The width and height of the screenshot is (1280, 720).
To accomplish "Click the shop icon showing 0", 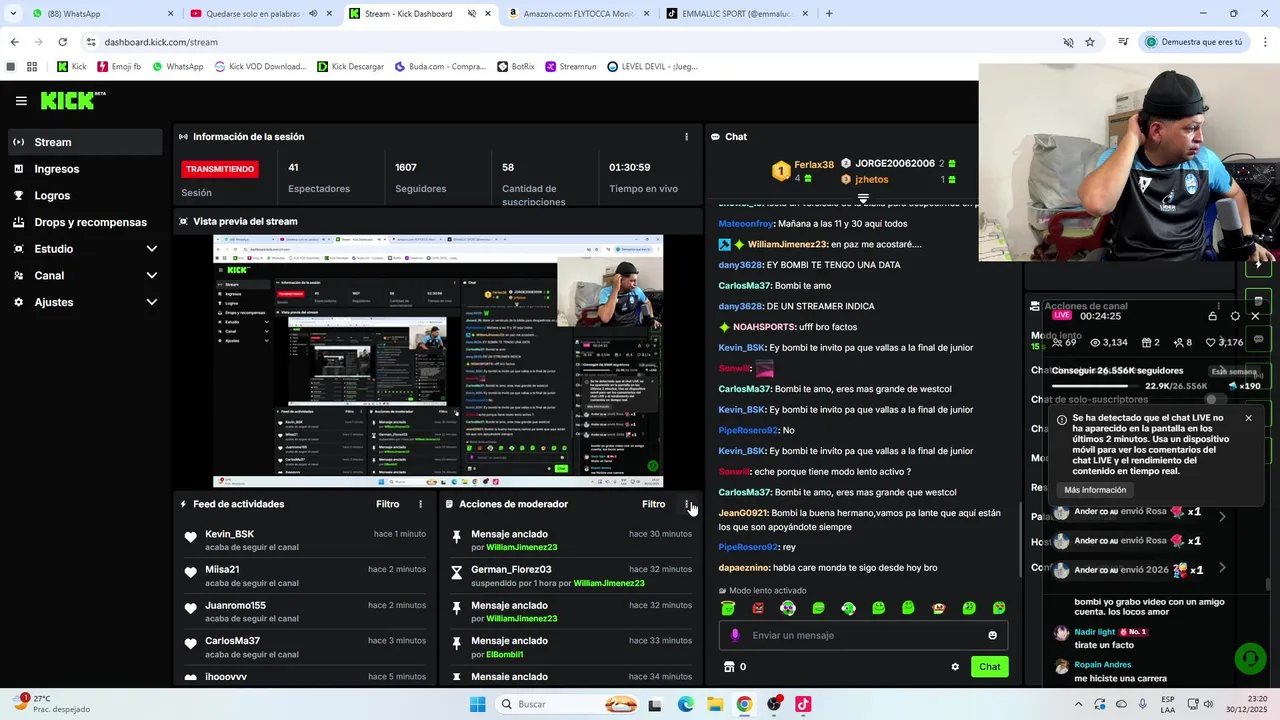I will pyautogui.click(x=729, y=667).
